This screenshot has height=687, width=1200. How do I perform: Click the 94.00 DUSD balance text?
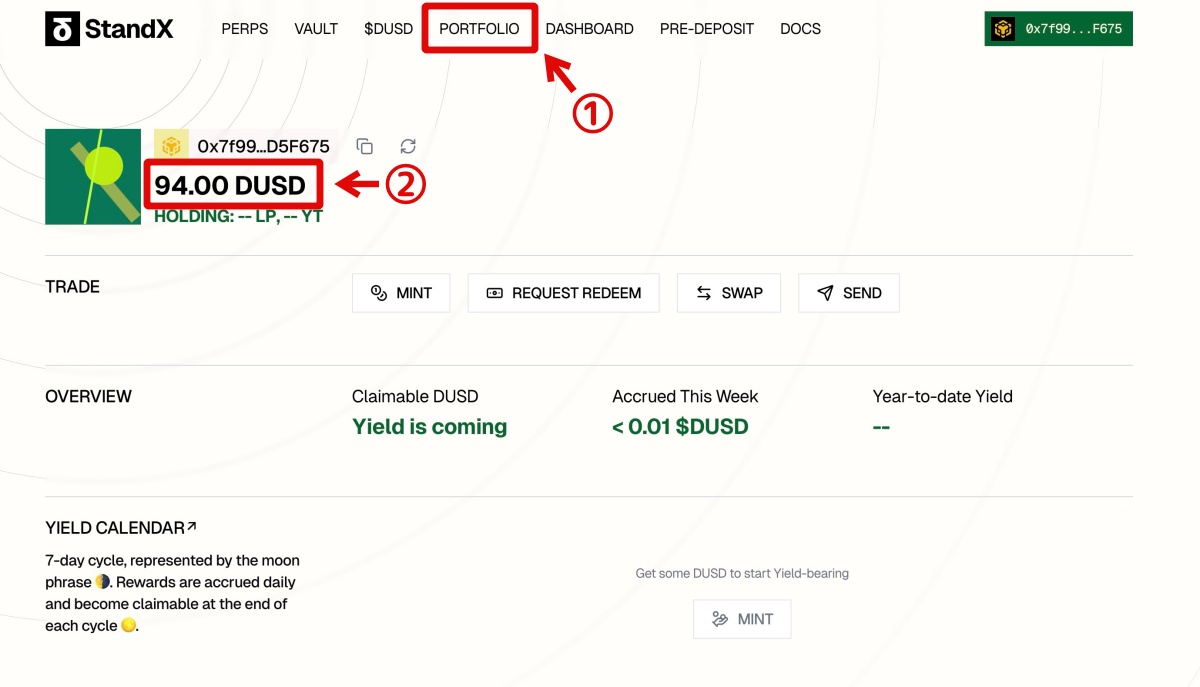(x=231, y=185)
